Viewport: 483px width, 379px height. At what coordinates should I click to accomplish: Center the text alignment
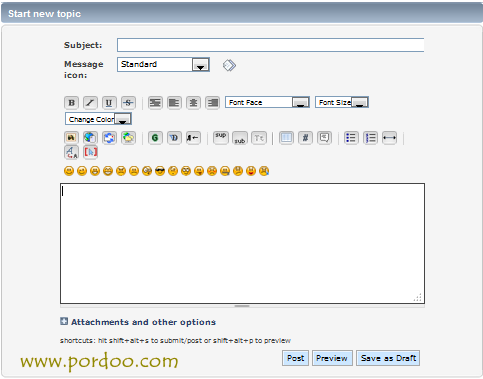tap(193, 103)
